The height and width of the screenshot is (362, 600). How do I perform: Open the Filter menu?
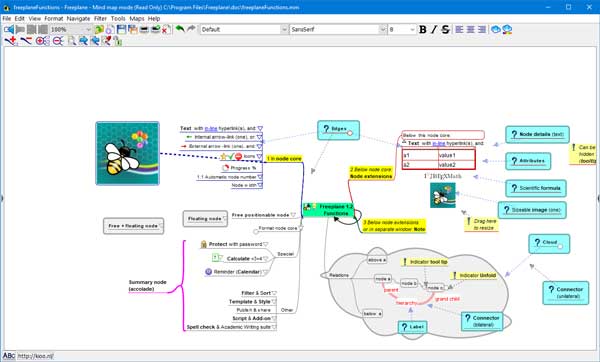coord(100,18)
